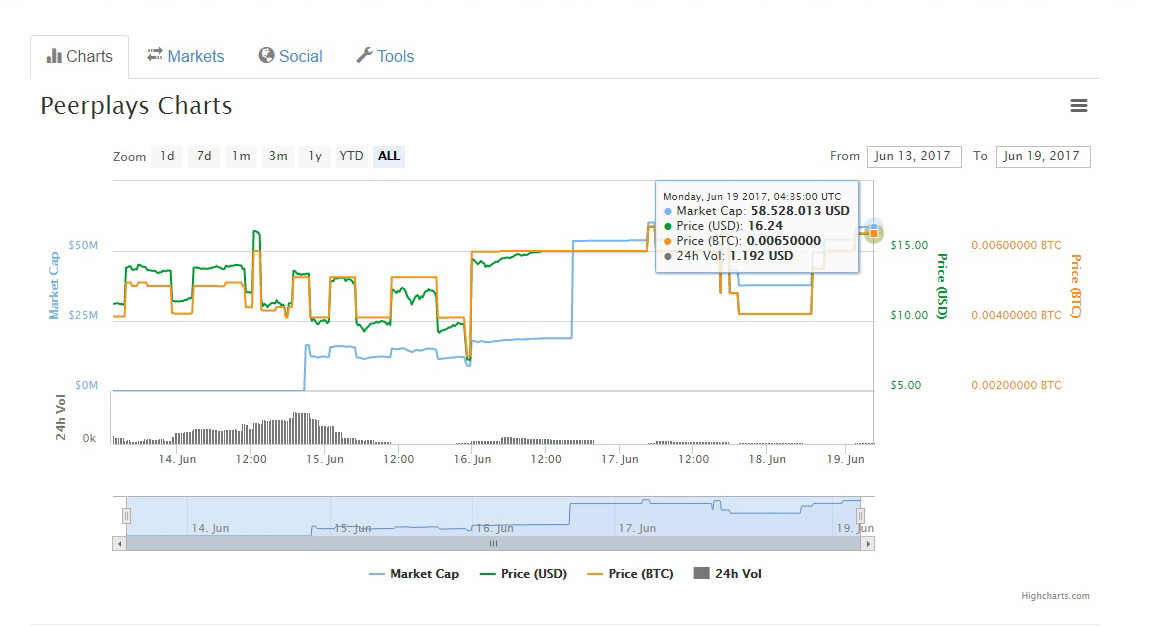The image size is (1159, 627).
Task: Click the 14. Jun date axis label
Action: coord(177,459)
